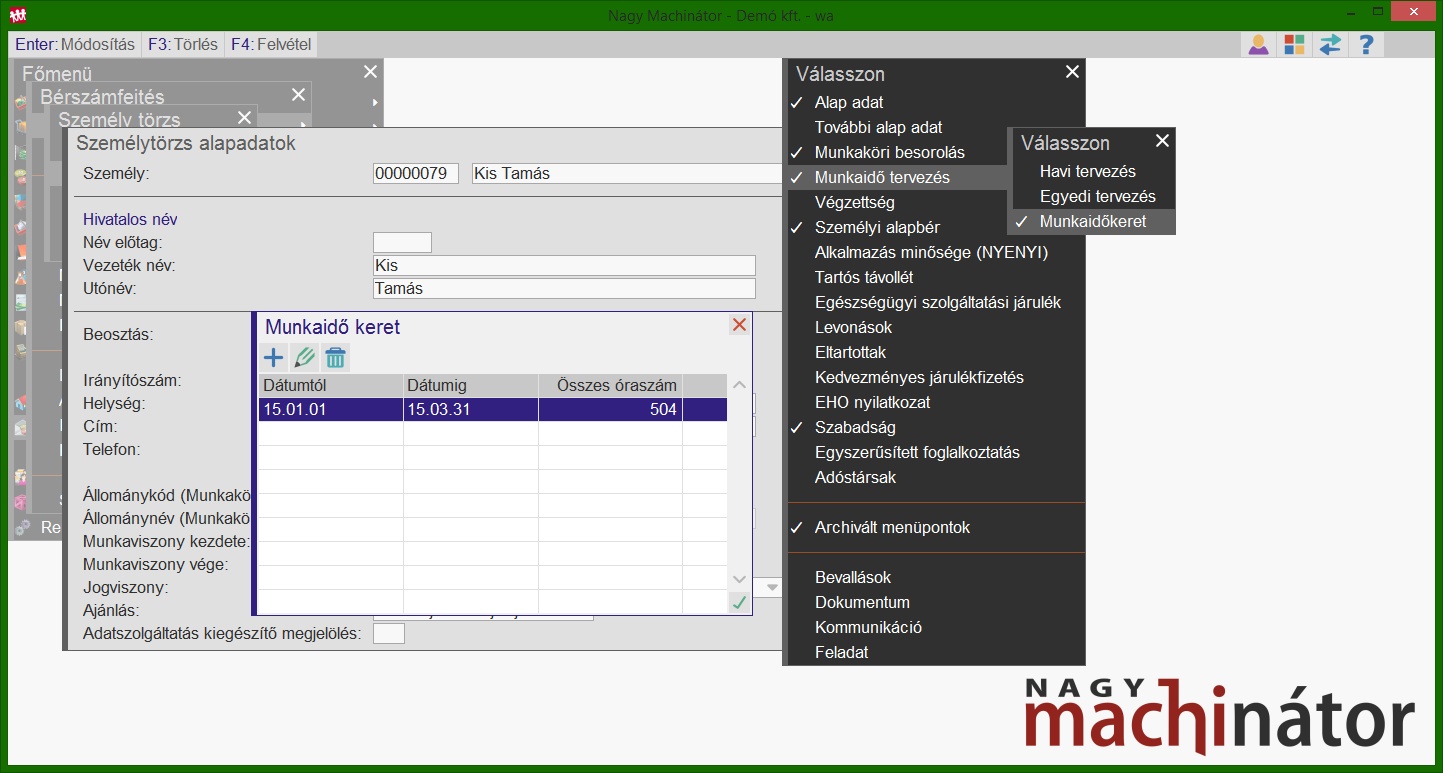The image size is (1443, 773).
Task: Open the EHO nyilatkozat entry
Action: pyautogui.click(x=935, y=402)
